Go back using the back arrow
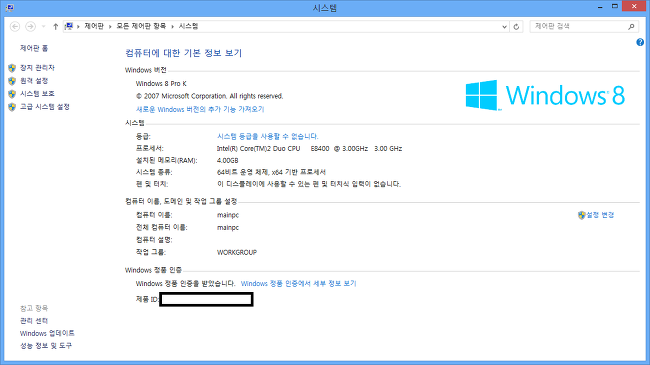The height and width of the screenshot is (365, 650). coord(15,27)
